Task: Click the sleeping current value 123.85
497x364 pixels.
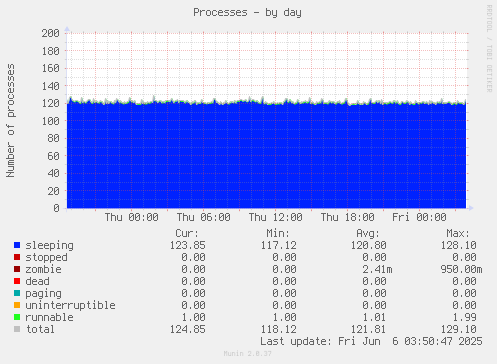Action: [188, 245]
